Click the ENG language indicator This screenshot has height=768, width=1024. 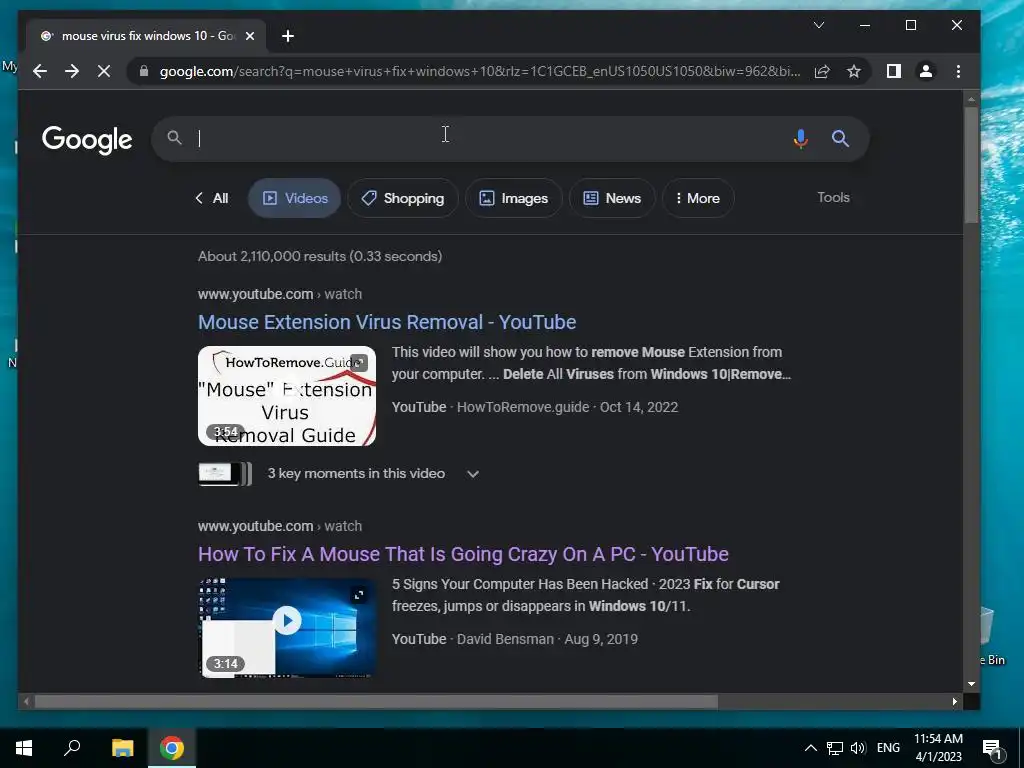(x=888, y=748)
